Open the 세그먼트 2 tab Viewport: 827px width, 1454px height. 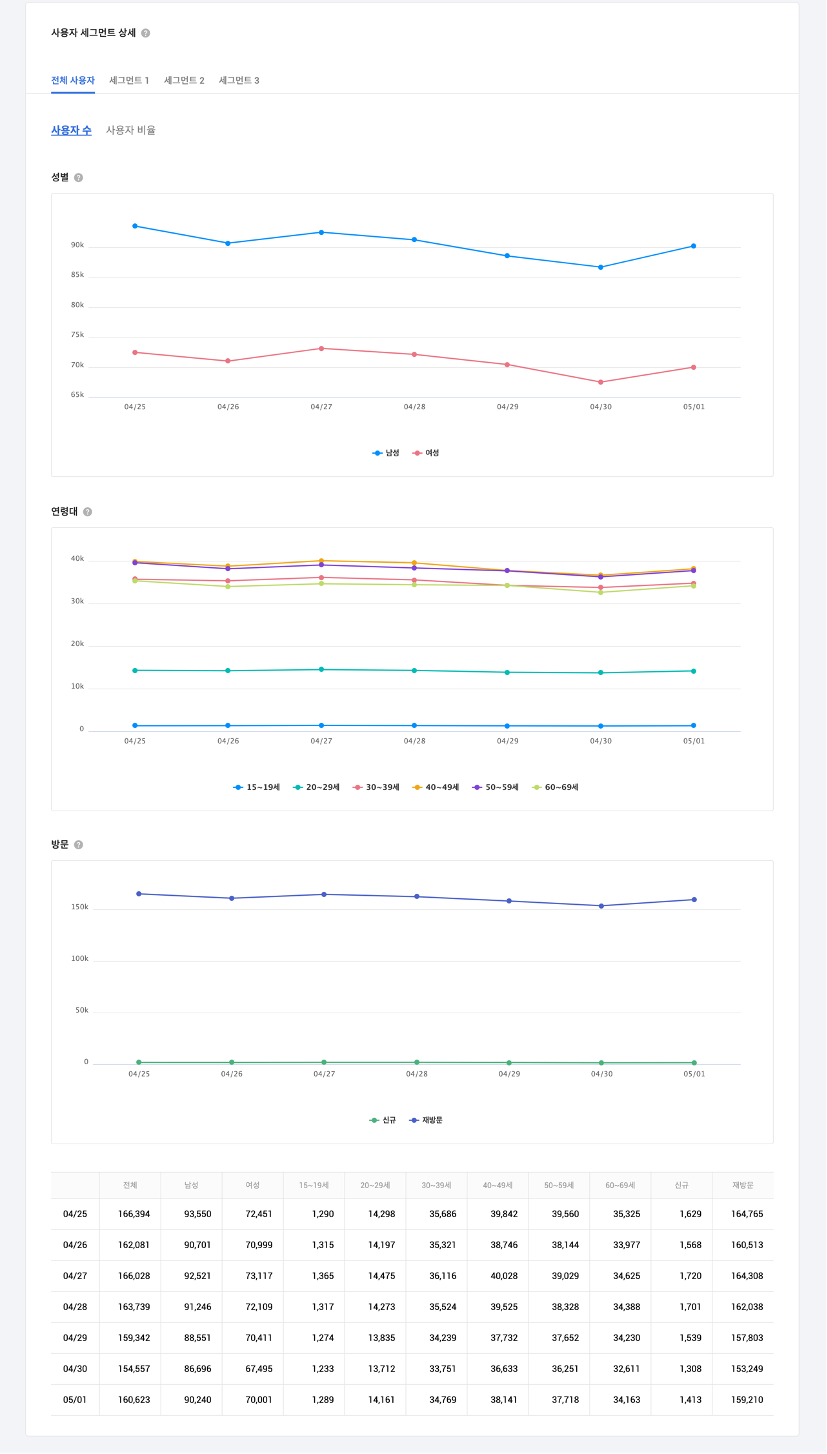(x=184, y=80)
